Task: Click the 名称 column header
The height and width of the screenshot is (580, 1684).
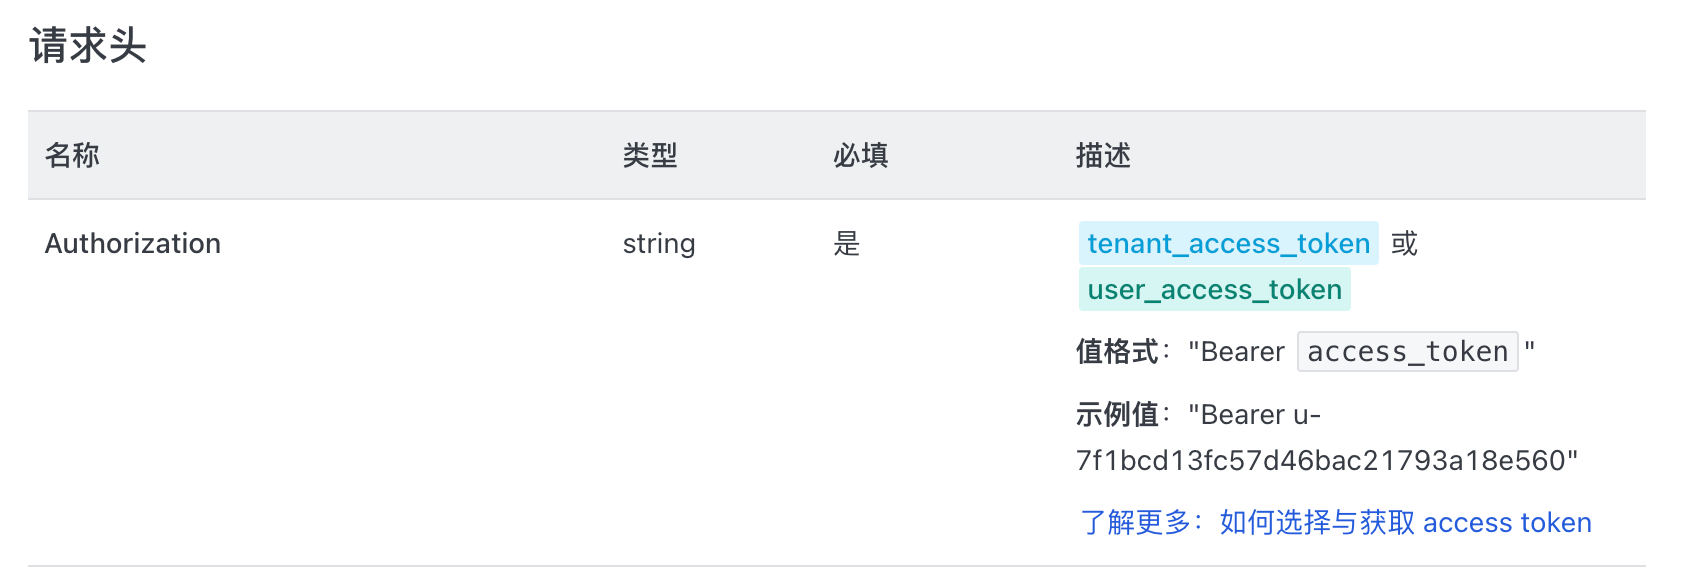Action: [x=72, y=155]
